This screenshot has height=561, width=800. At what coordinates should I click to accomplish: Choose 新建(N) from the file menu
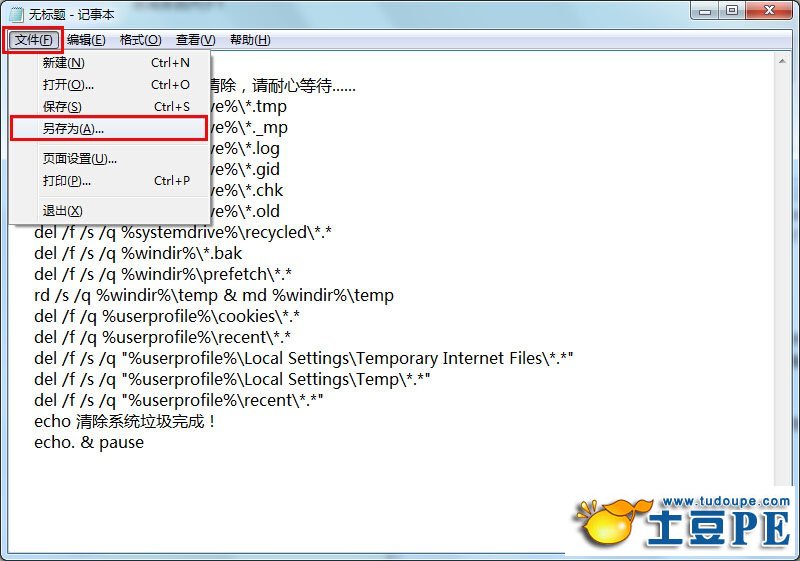coord(117,63)
